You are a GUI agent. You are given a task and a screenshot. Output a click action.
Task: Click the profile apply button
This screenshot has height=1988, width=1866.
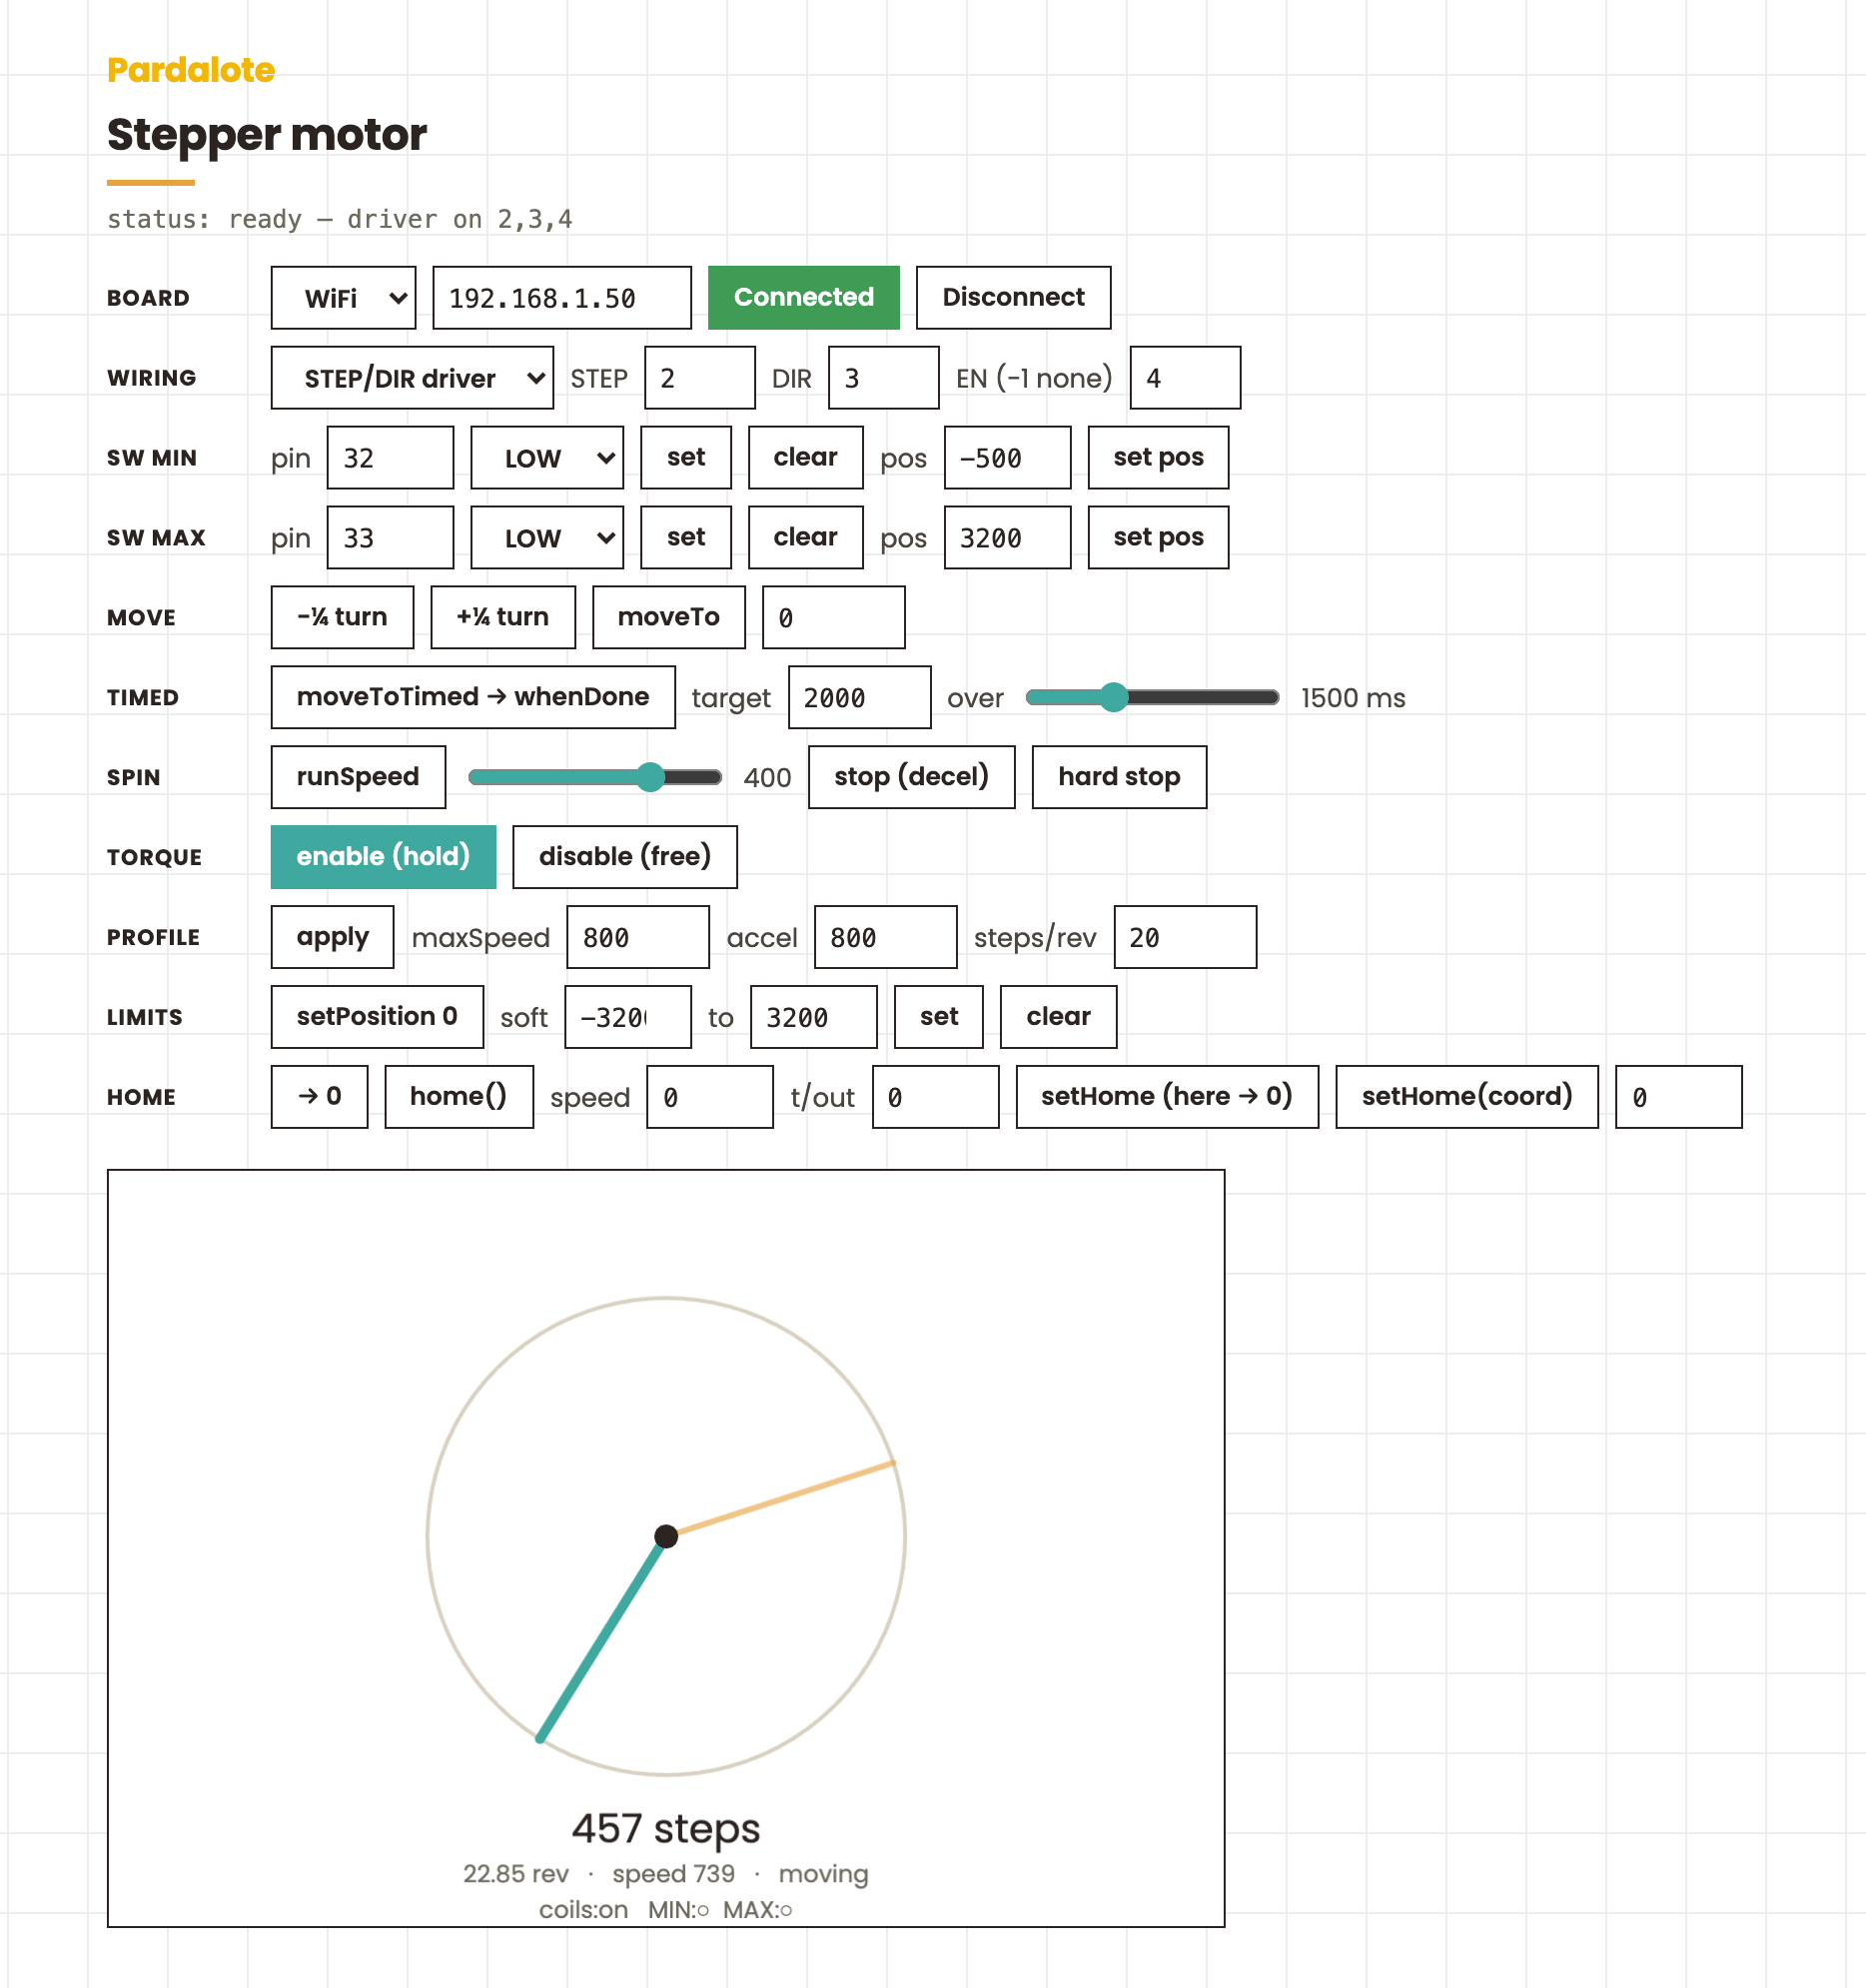pyautogui.click(x=332, y=938)
